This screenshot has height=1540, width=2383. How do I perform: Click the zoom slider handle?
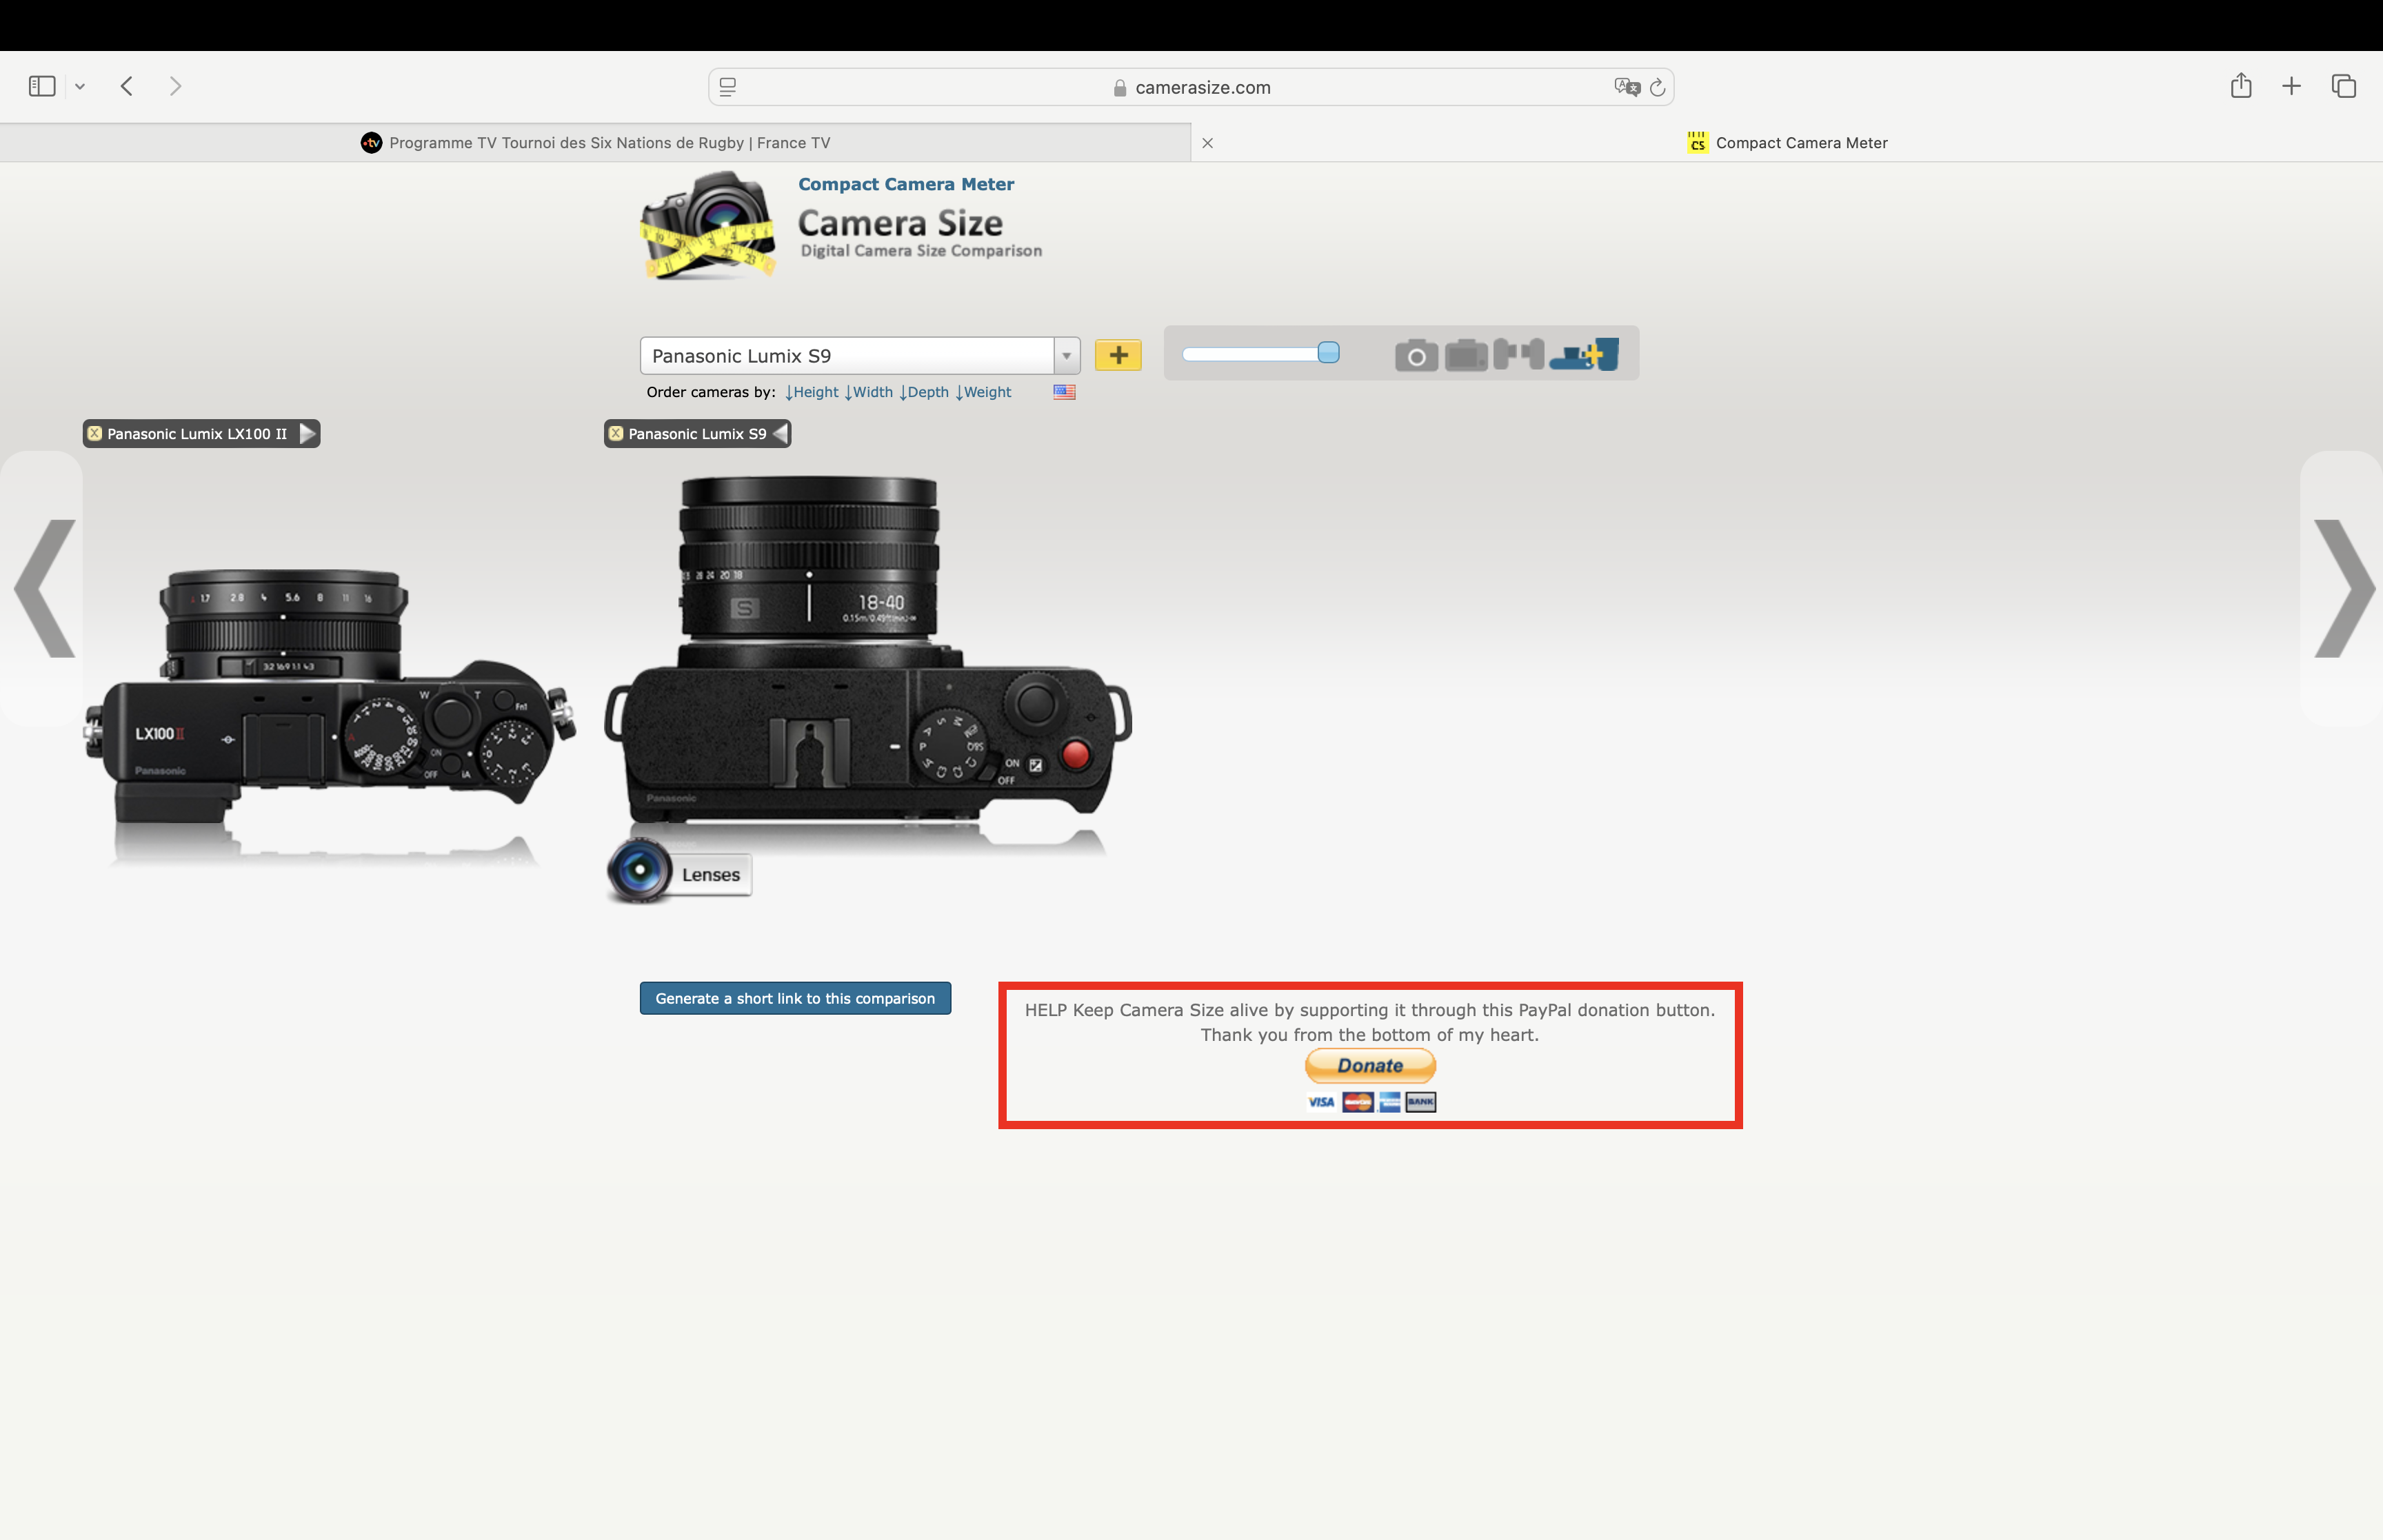1328,352
